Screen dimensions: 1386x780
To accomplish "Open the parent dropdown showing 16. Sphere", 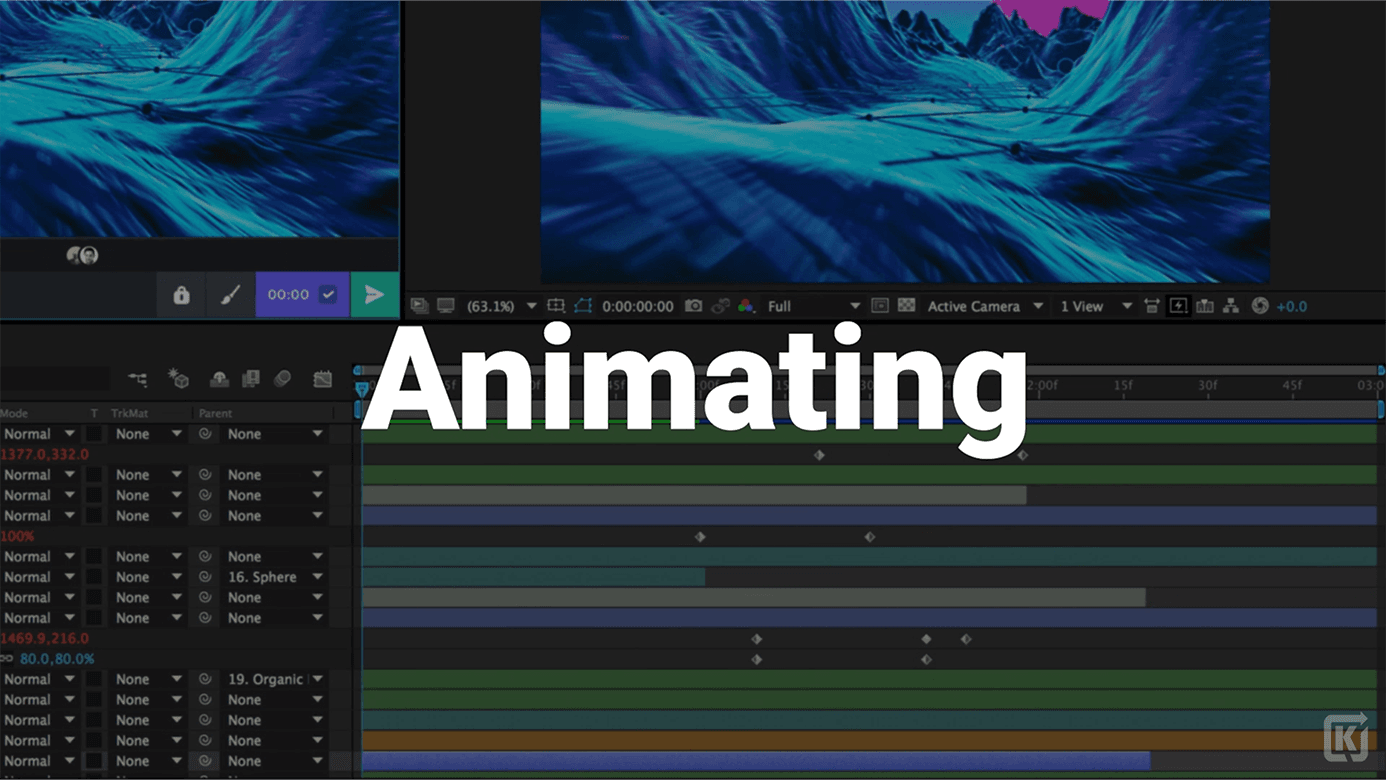I will click(275, 577).
